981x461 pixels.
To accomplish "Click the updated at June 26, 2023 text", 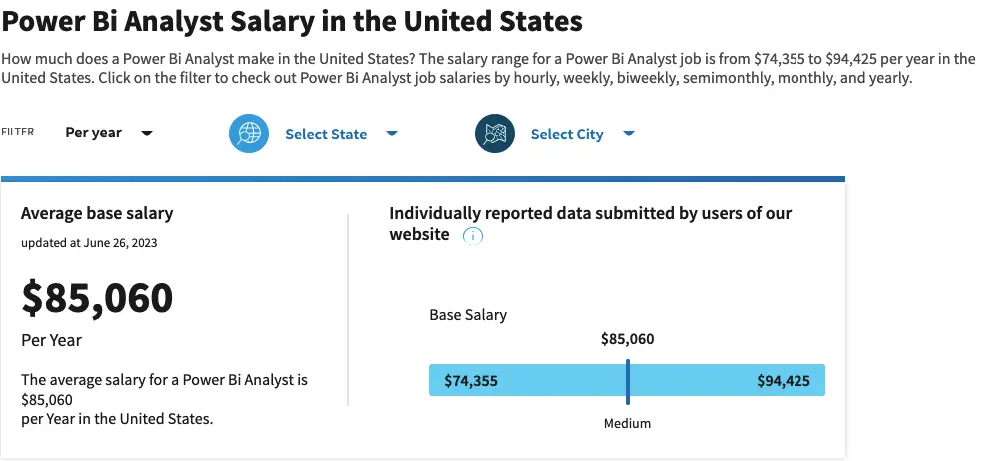I will coord(89,242).
